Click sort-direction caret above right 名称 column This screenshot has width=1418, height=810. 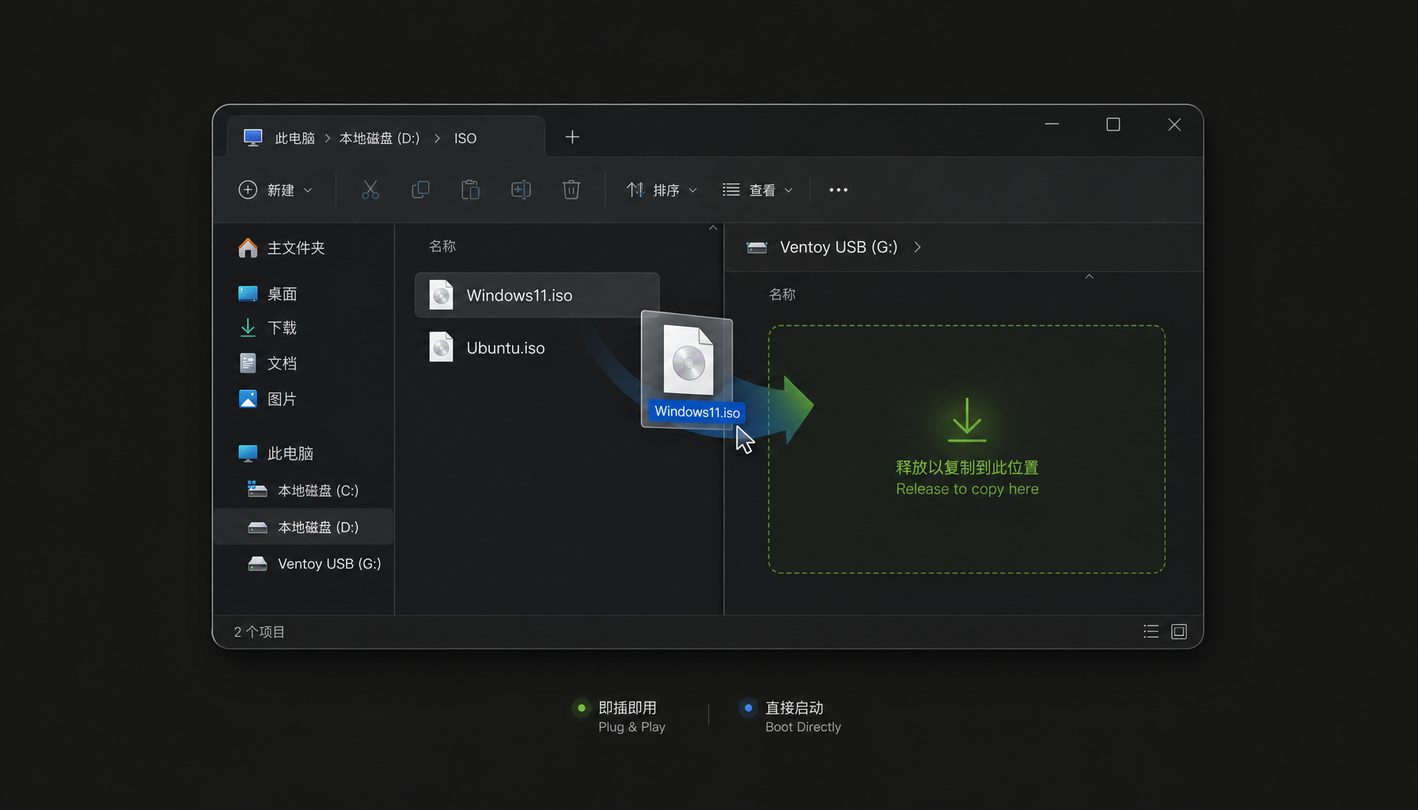1089,277
